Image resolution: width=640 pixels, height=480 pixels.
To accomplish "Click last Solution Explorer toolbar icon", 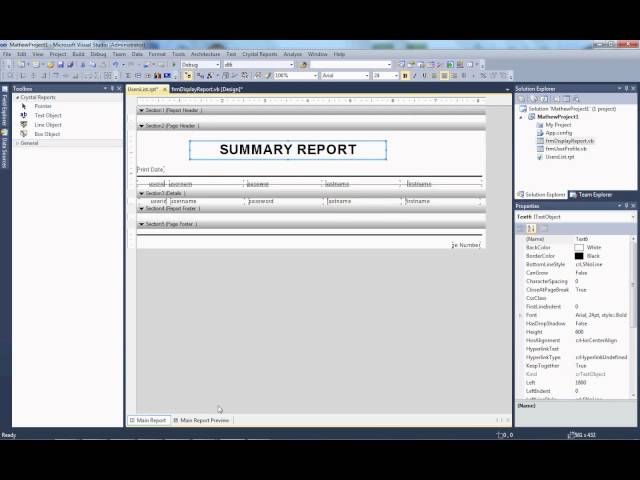I will pyautogui.click(x=576, y=99).
